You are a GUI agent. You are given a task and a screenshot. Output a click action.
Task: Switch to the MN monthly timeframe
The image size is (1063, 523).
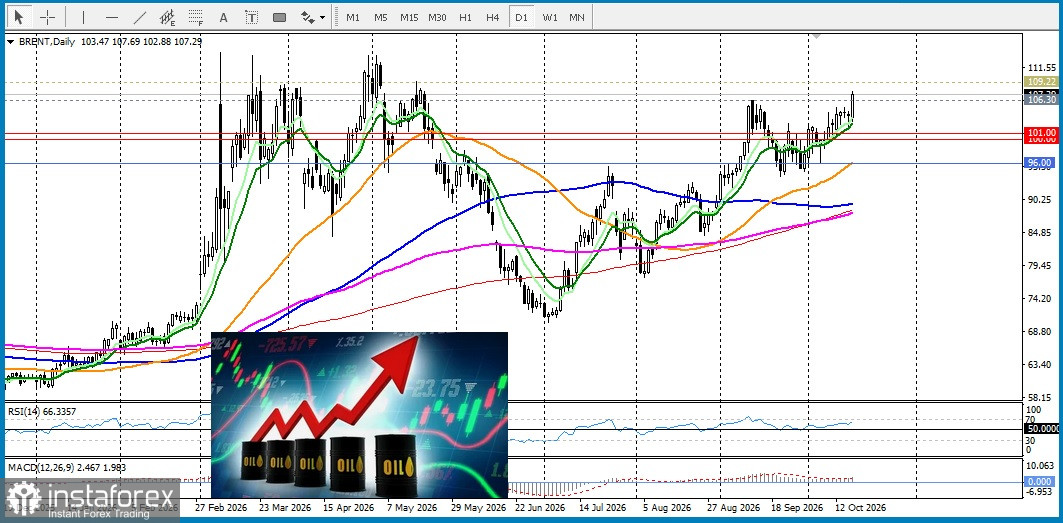point(577,17)
